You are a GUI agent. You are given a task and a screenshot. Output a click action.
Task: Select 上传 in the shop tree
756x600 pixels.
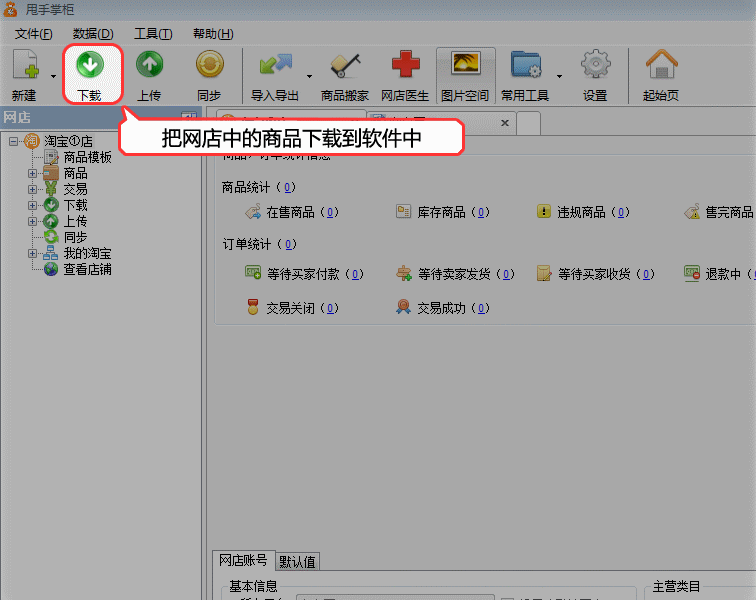point(76,221)
